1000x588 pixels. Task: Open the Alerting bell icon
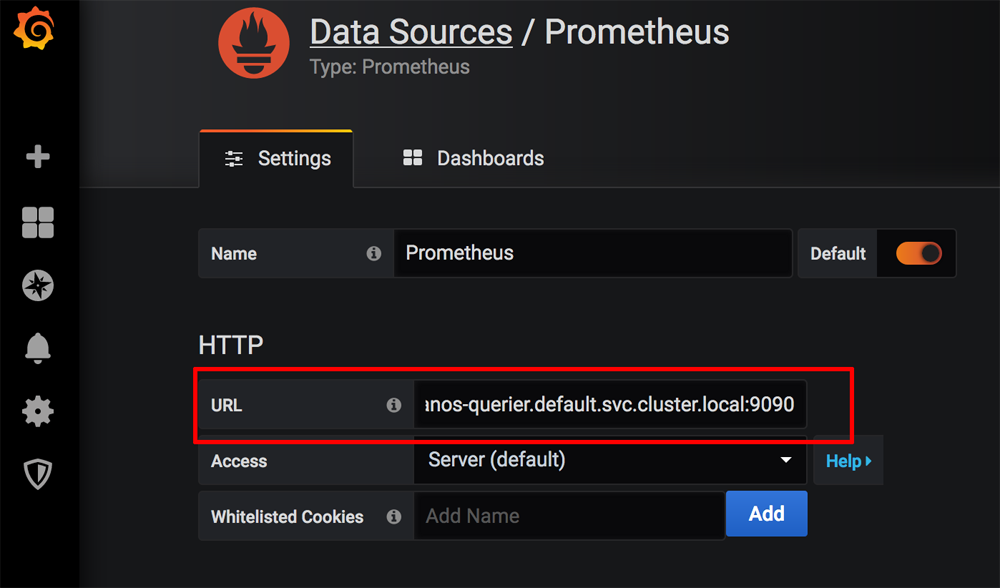tap(38, 347)
